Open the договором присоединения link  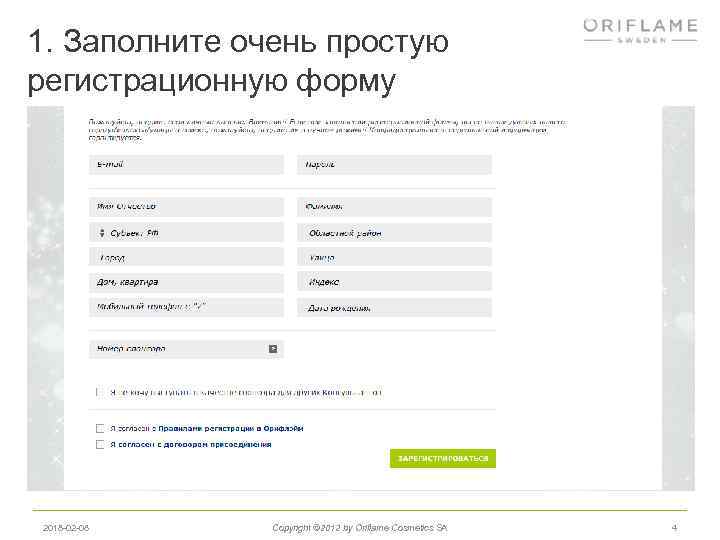tap(218, 444)
